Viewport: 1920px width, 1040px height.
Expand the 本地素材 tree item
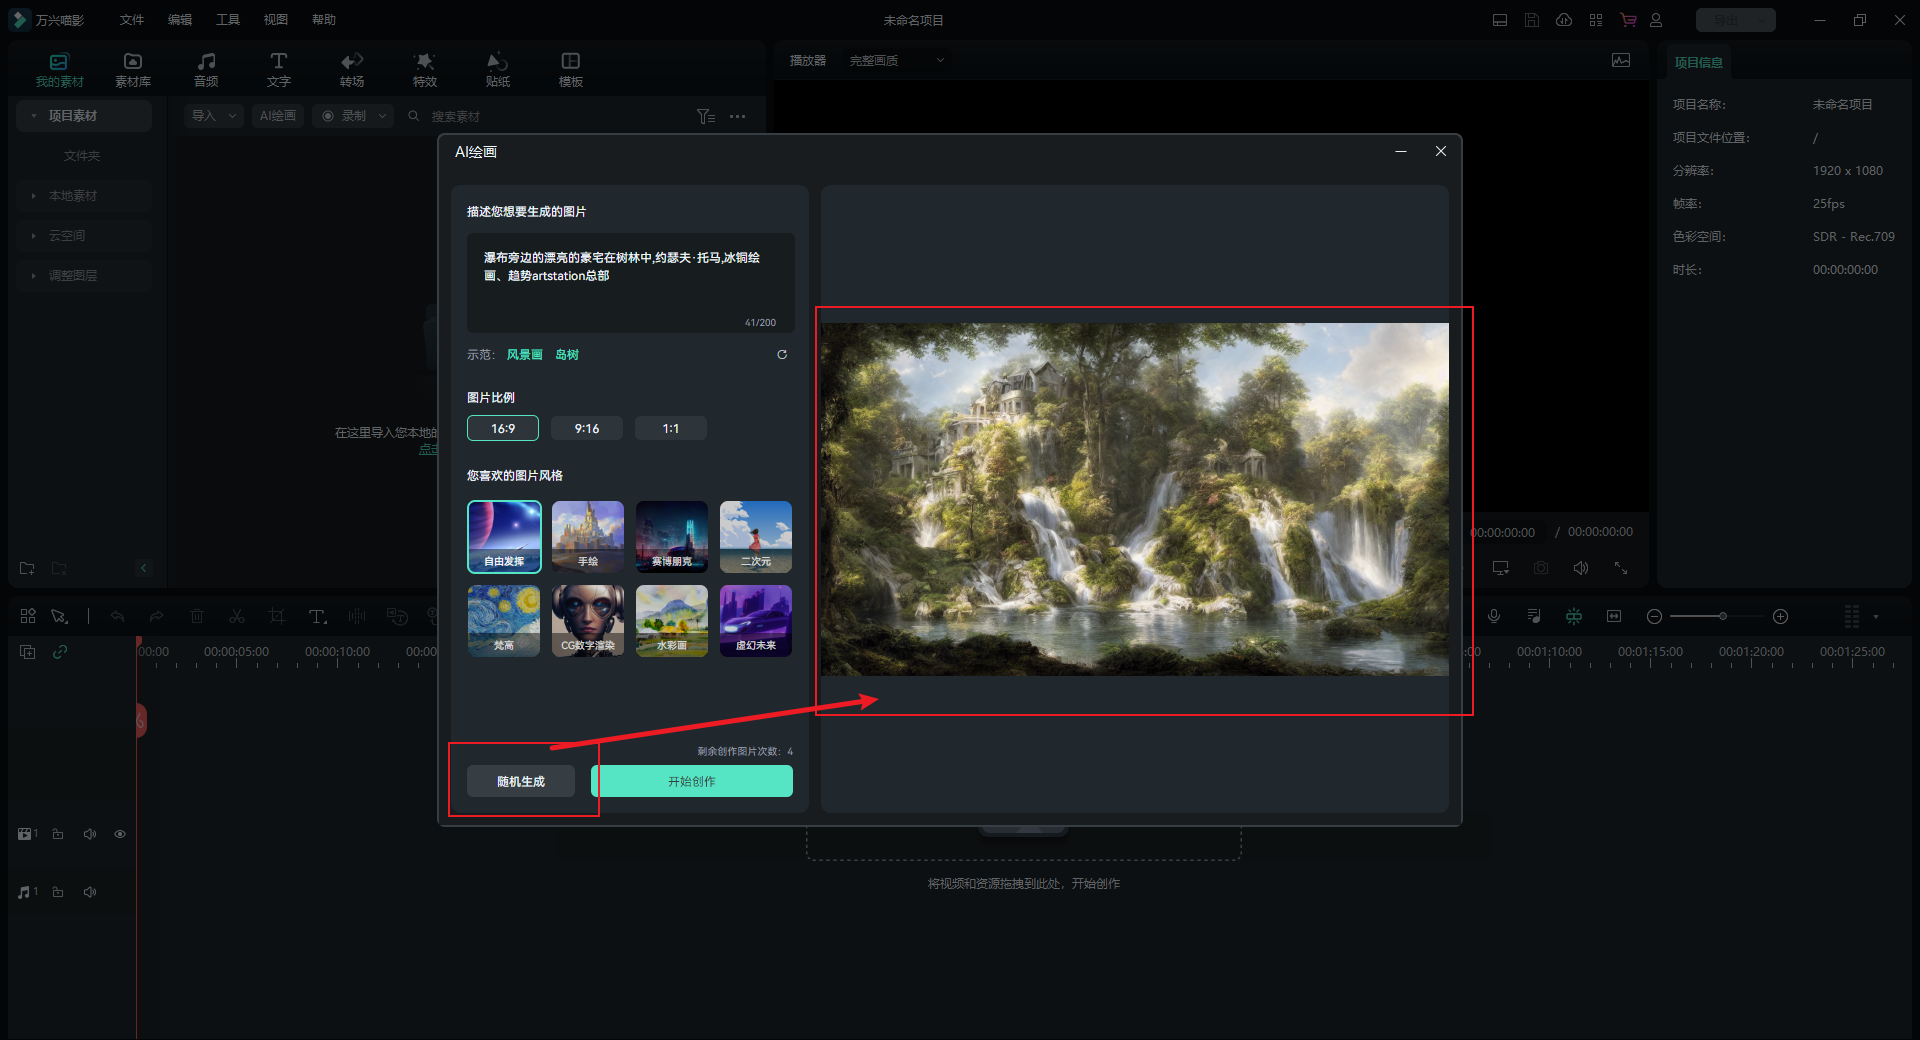click(34, 196)
